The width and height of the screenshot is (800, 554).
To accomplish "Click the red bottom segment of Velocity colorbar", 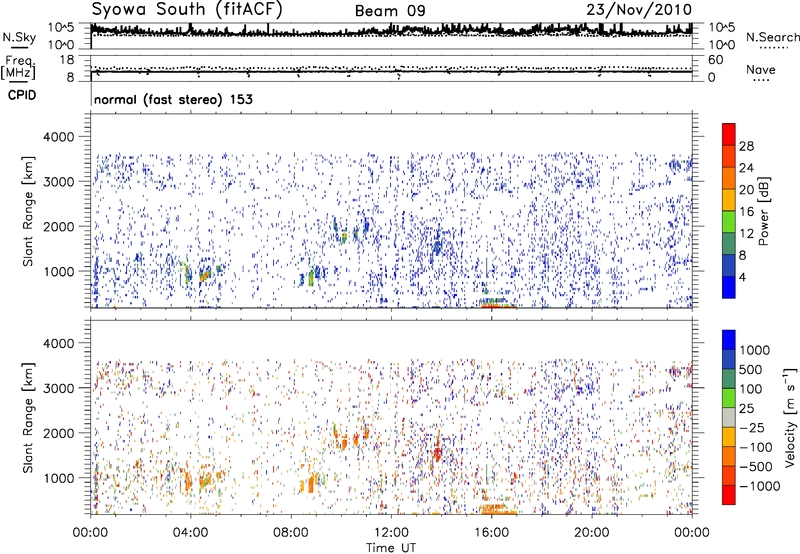I will pyautogui.click(x=729, y=495).
